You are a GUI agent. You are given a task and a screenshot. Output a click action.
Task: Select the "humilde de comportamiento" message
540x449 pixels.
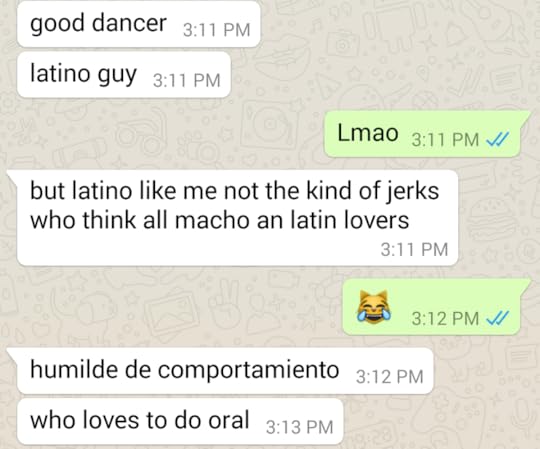pos(222,370)
